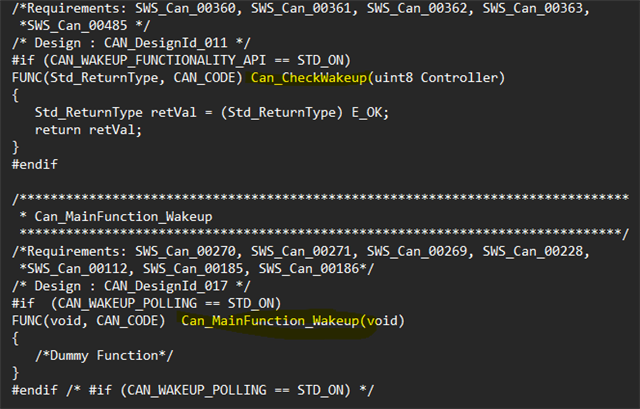Click the 'CAN_DesignId_017' design comment
The height and width of the screenshot is (409, 640).
click(166, 286)
